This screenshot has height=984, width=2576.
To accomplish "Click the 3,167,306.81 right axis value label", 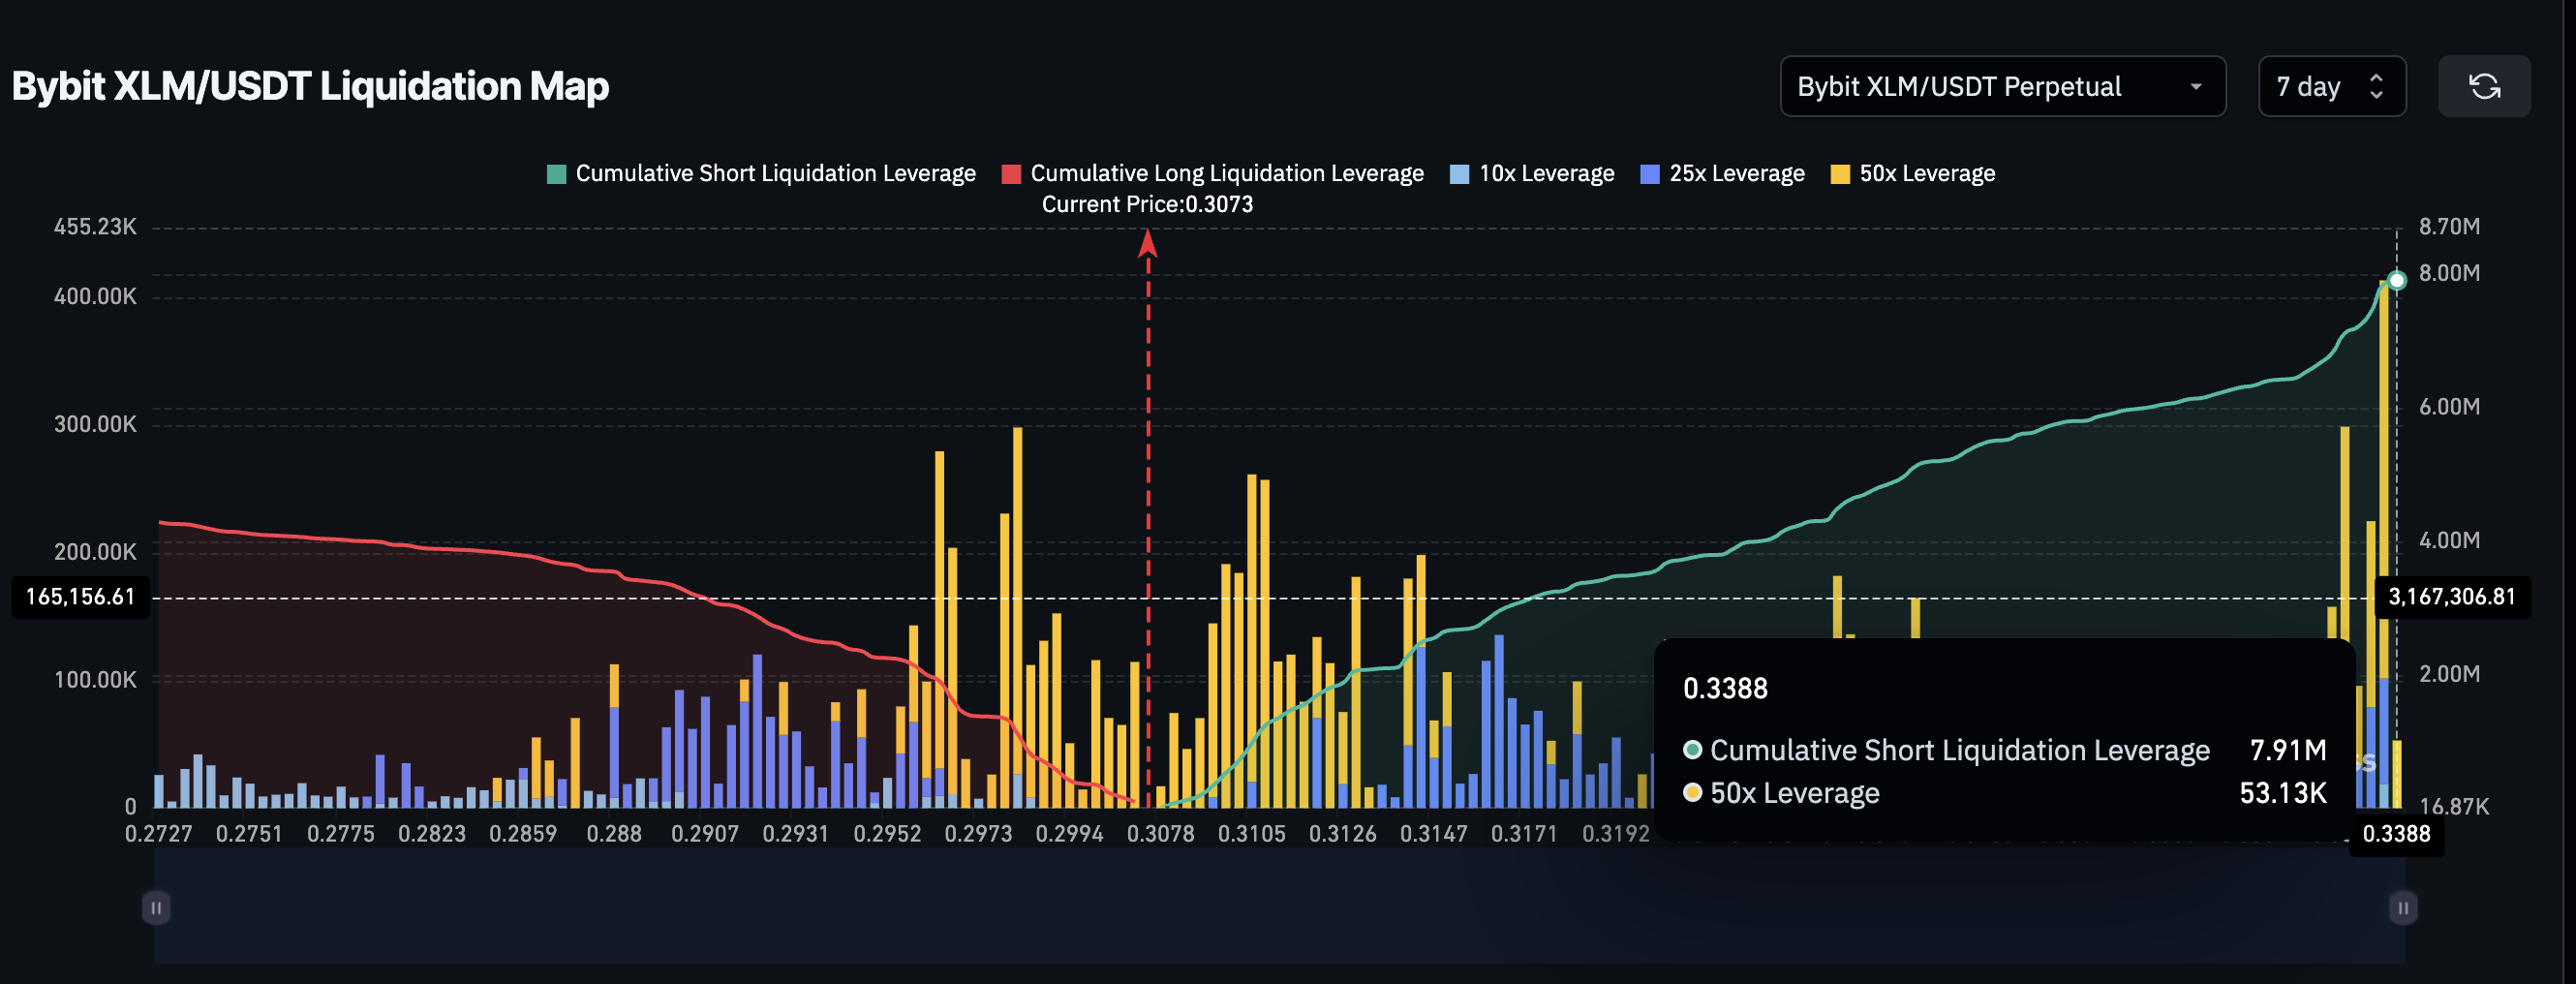I will click(x=2452, y=597).
